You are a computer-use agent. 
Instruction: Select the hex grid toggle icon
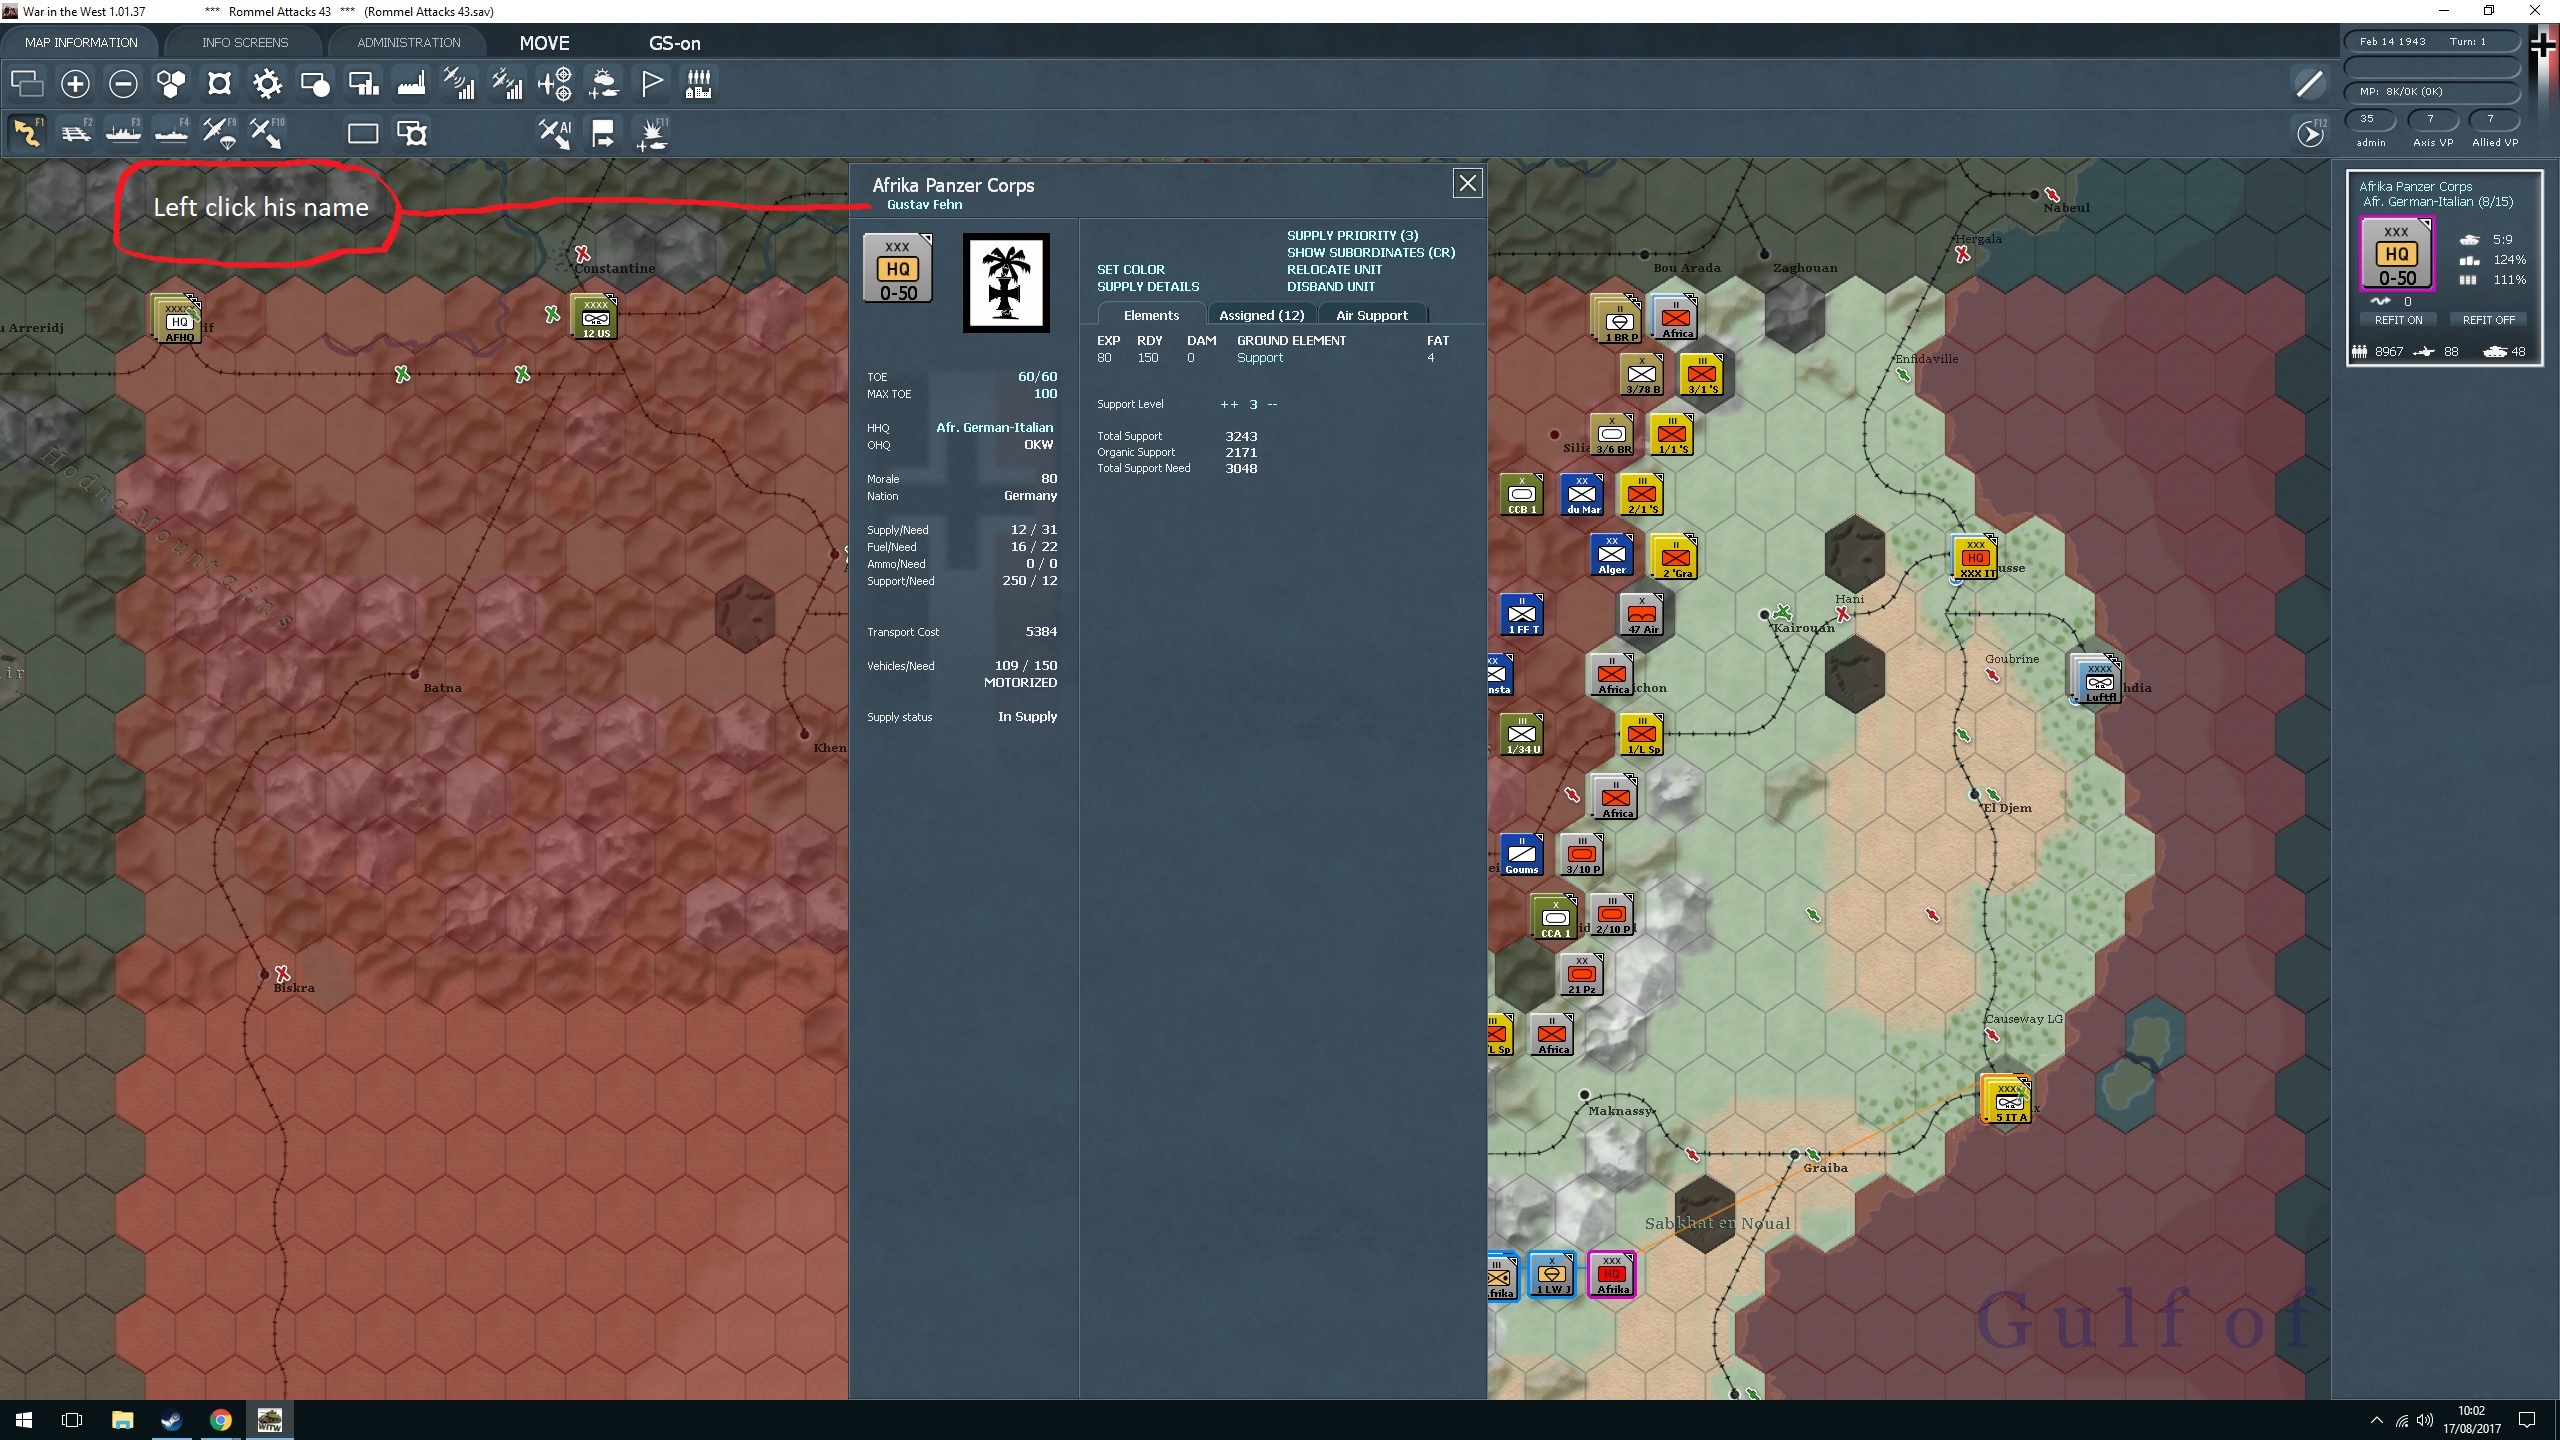[x=171, y=84]
